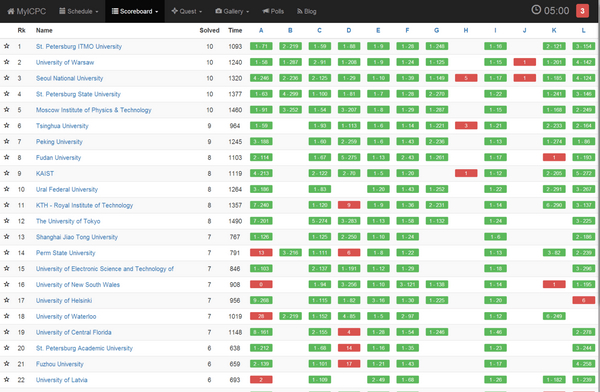Click the MyICPC home icon
Screen dimensions: 600x392
11,11
